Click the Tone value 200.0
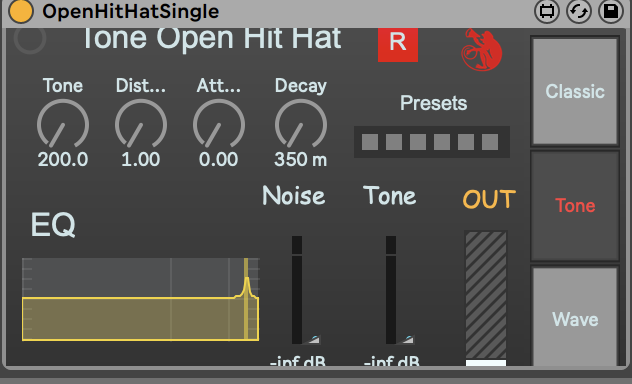 [x=63, y=160]
